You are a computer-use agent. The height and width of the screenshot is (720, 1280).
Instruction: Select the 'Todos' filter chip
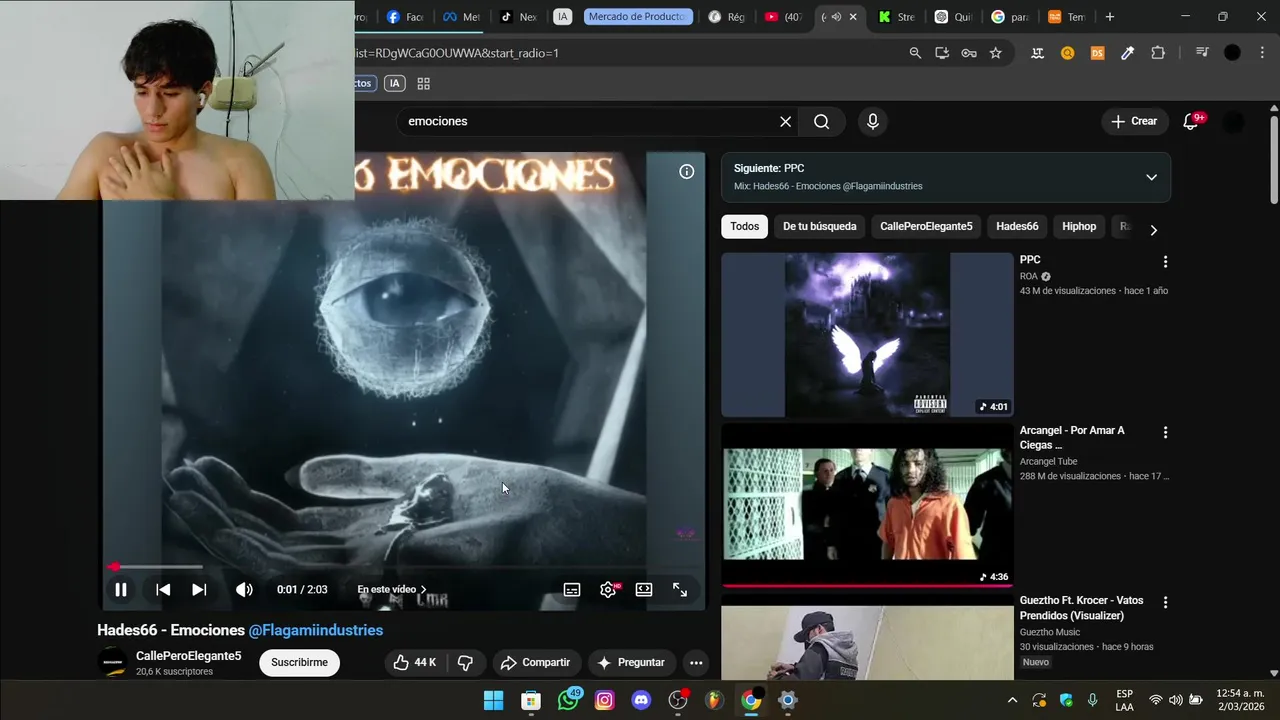[744, 227]
